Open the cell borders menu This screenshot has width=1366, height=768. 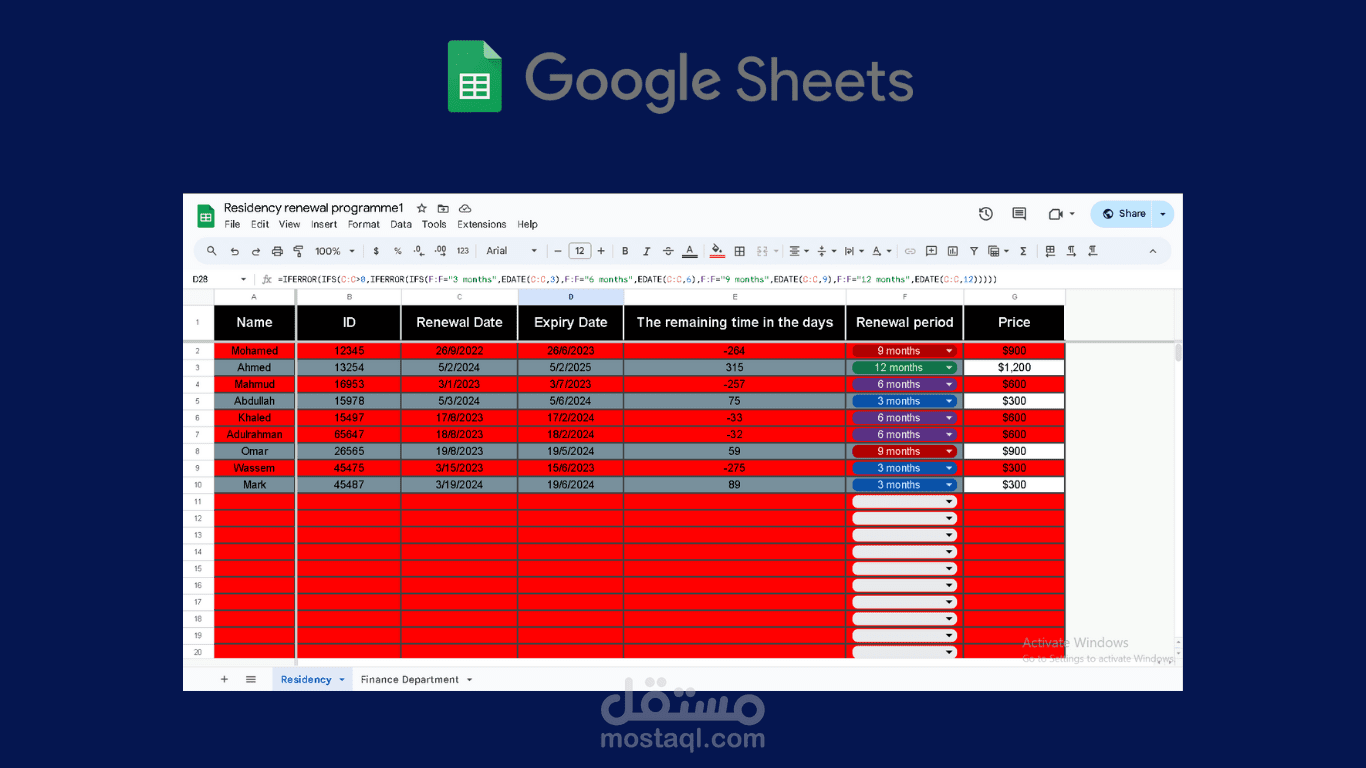click(x=740, y=251)
